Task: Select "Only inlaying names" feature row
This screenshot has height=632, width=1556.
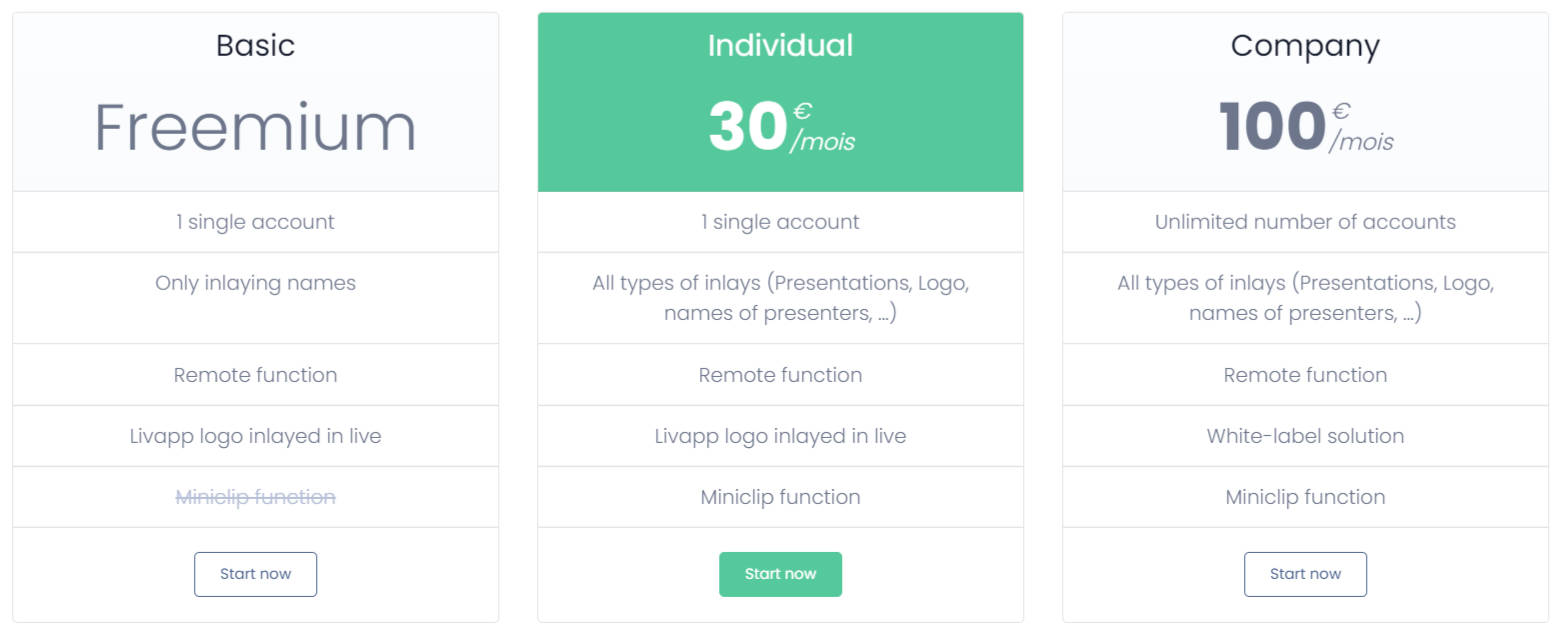Action: (255, 283)
